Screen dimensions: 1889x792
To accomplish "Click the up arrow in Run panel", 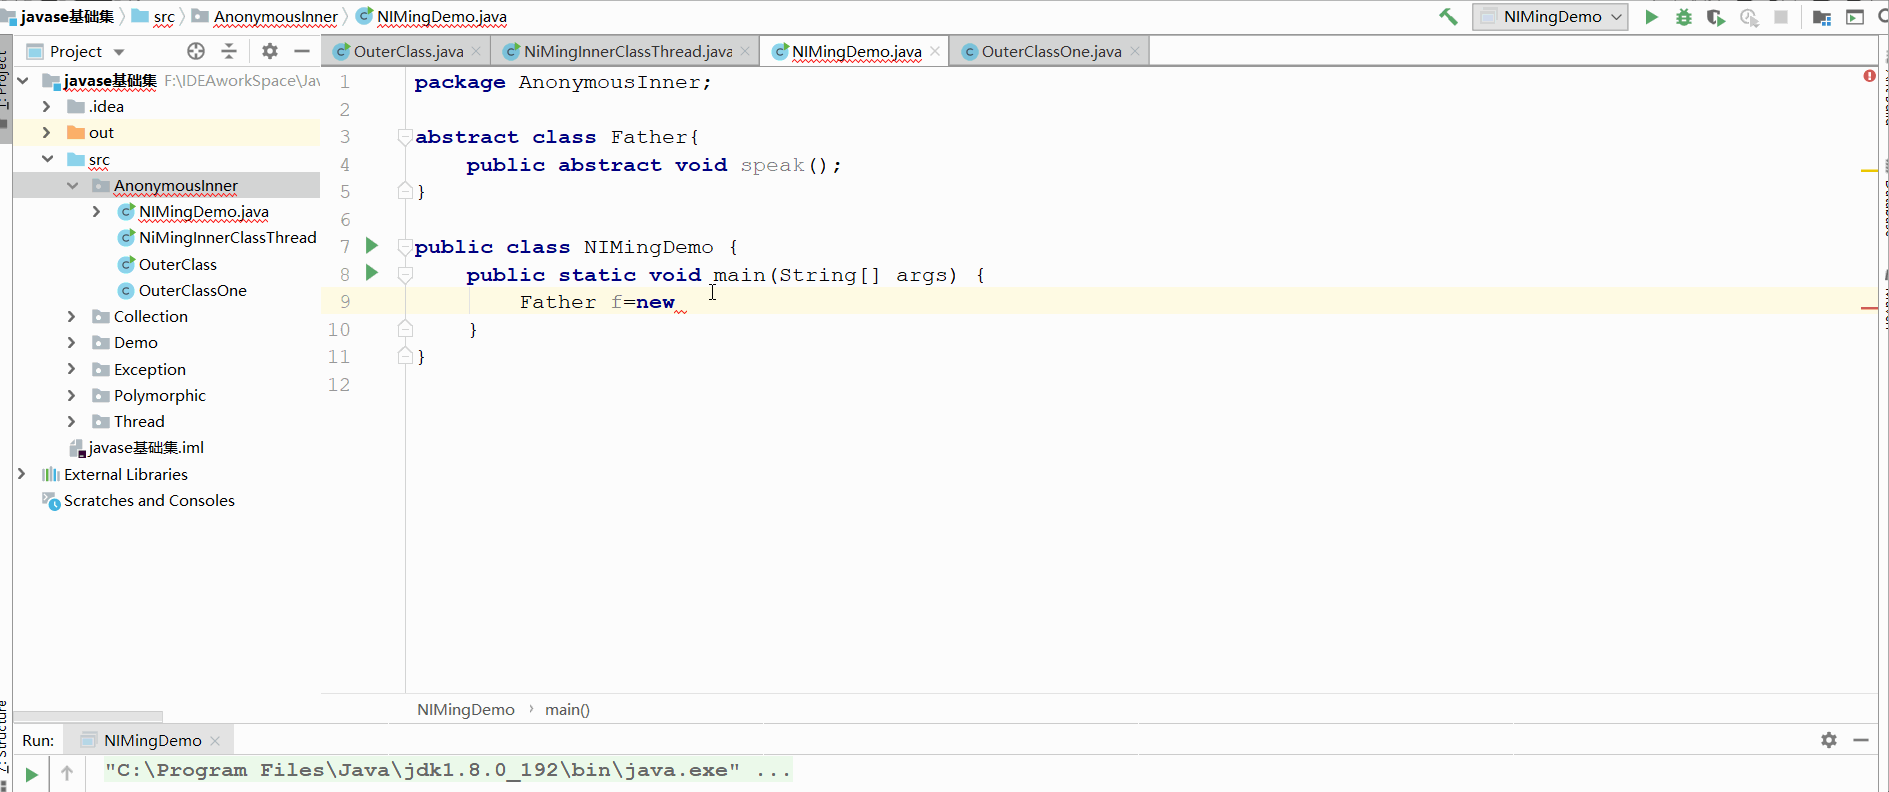I will point(67,773).
